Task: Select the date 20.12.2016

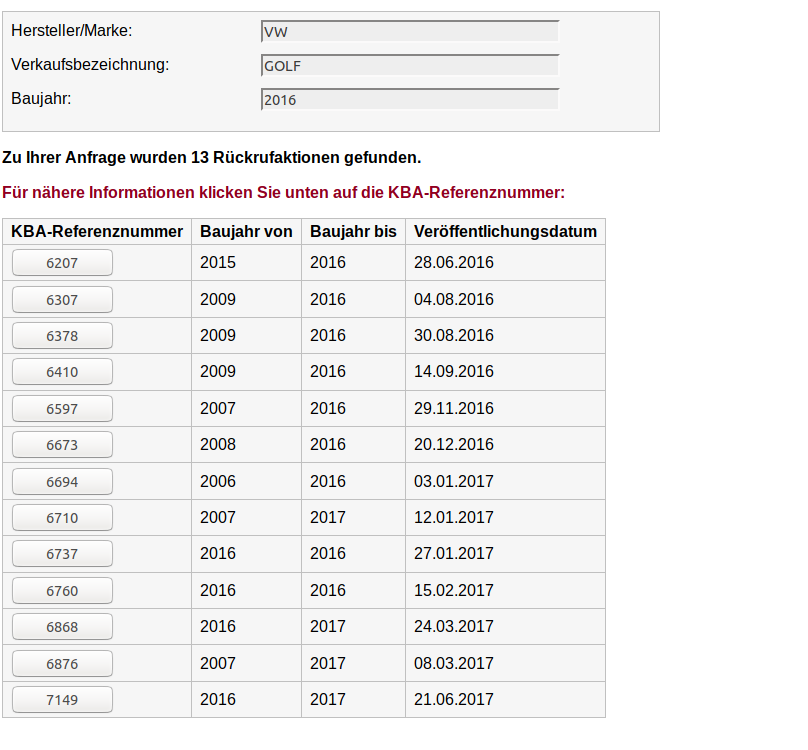Action: (454, 444)
